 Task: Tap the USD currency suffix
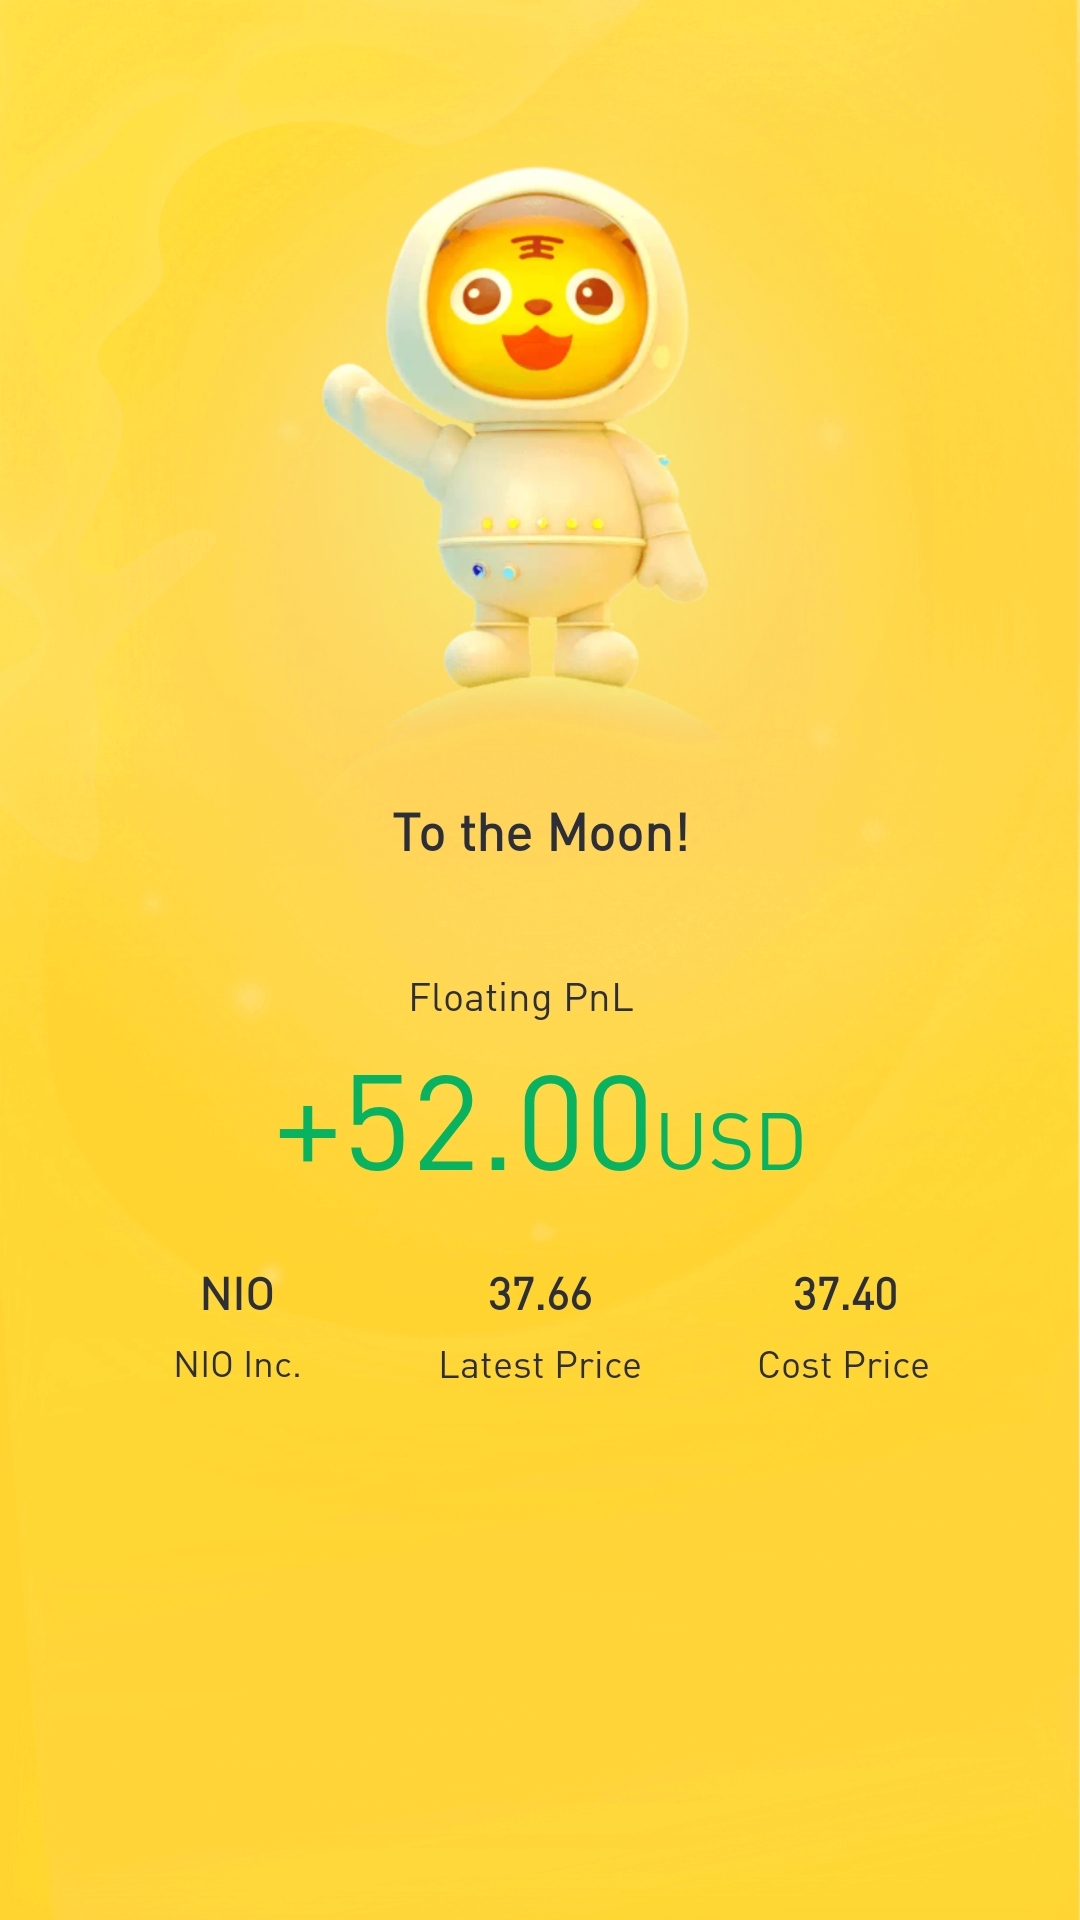click(731, 1142)
